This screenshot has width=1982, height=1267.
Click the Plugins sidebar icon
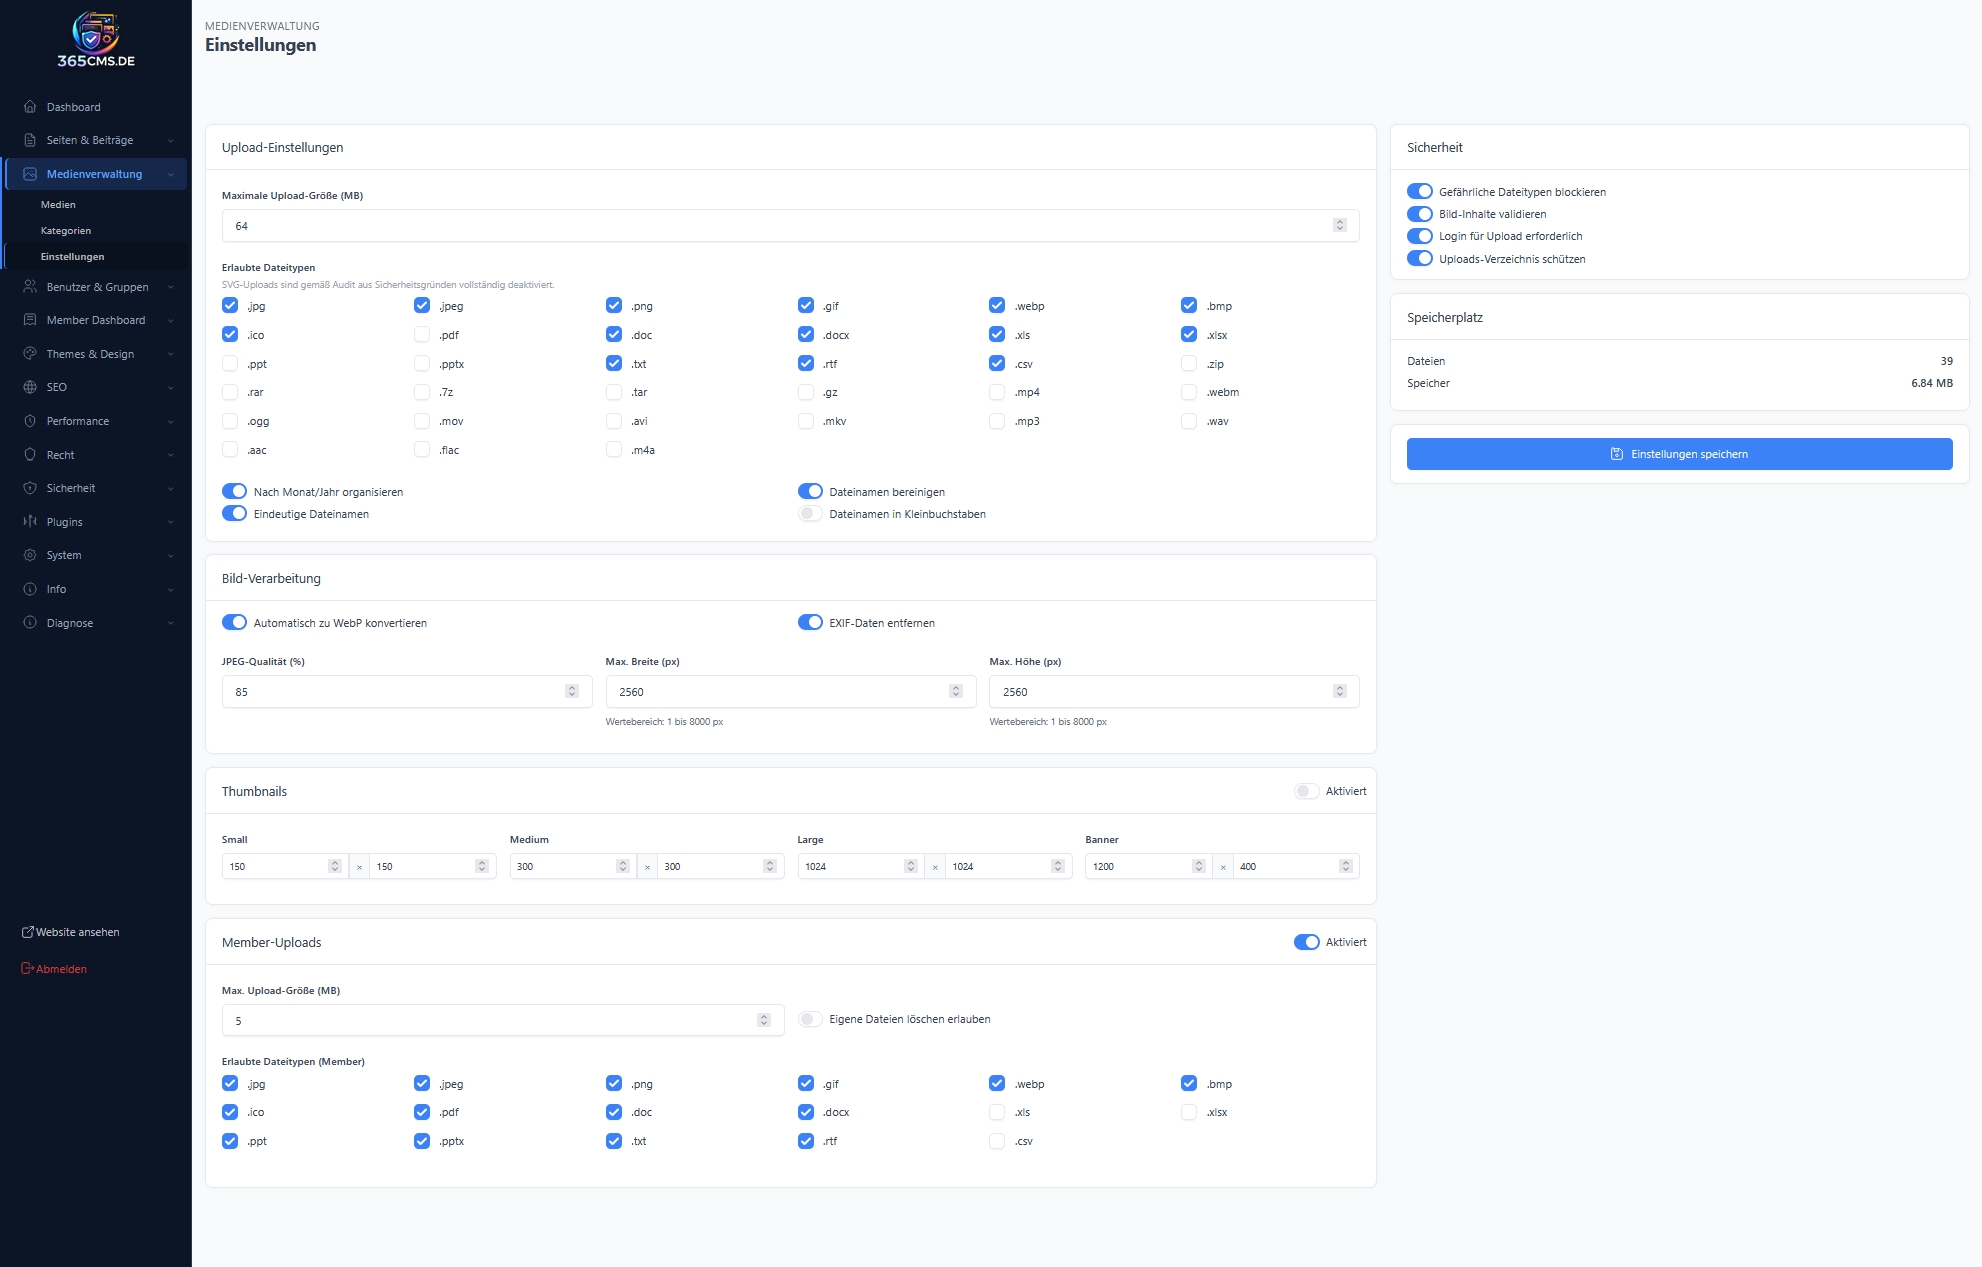tap(30, 522)
